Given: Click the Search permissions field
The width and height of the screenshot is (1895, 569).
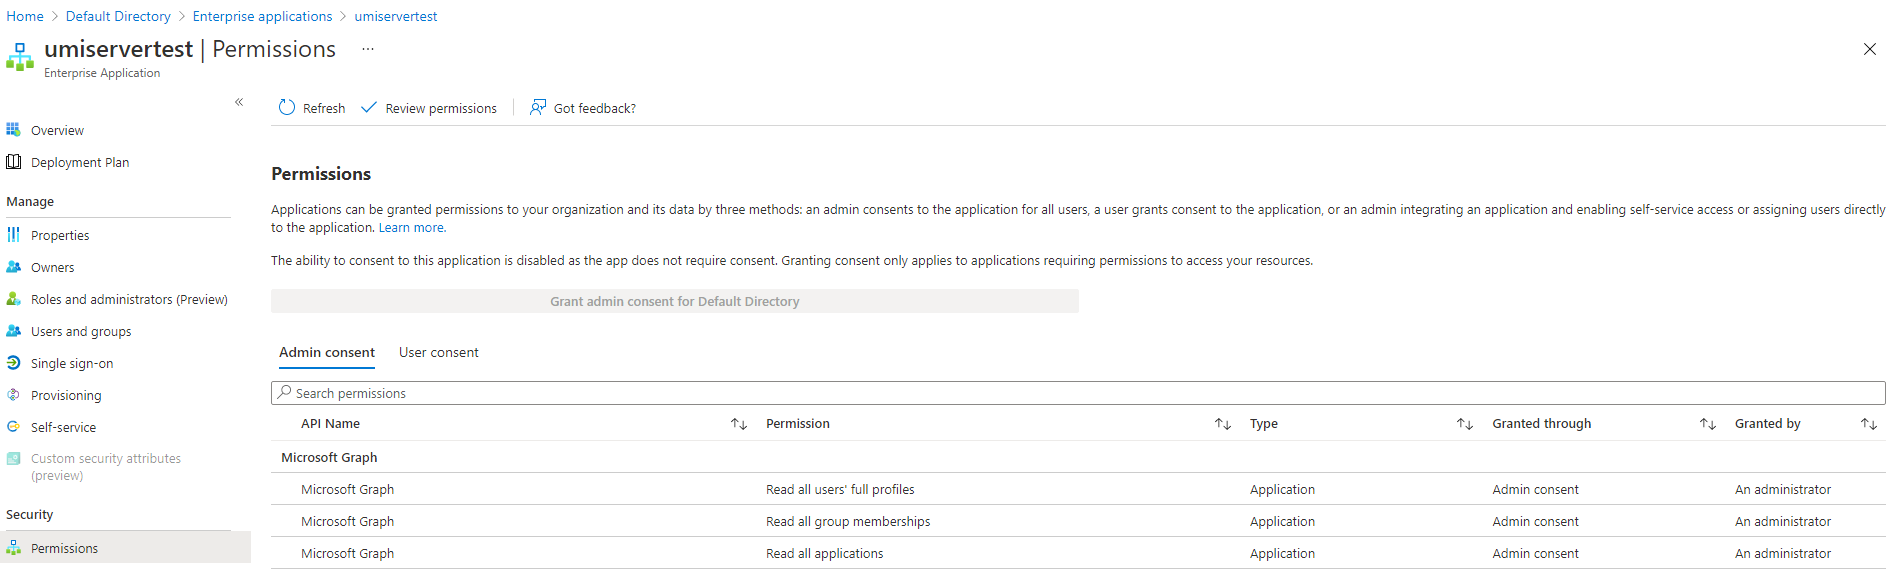Looking at the screenshot, I should pyautogui.click(x=1078, y=394).
